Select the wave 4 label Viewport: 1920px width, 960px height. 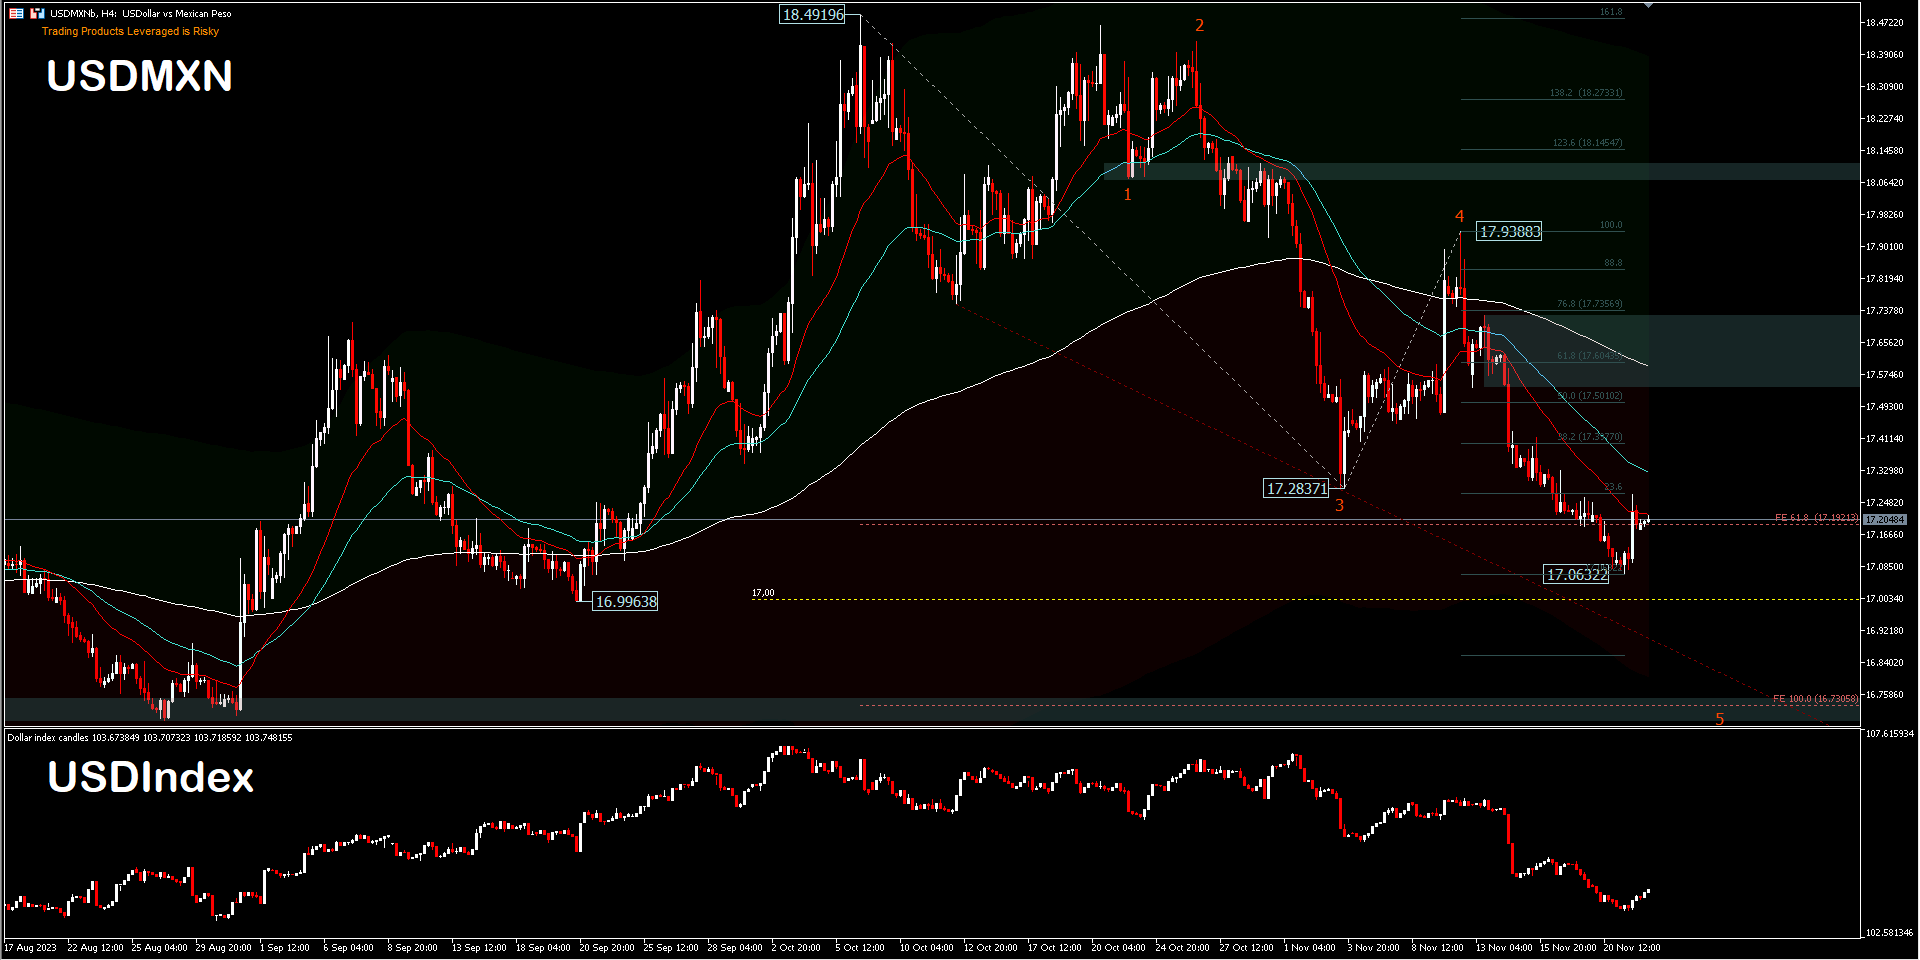tap(1459, 217)
